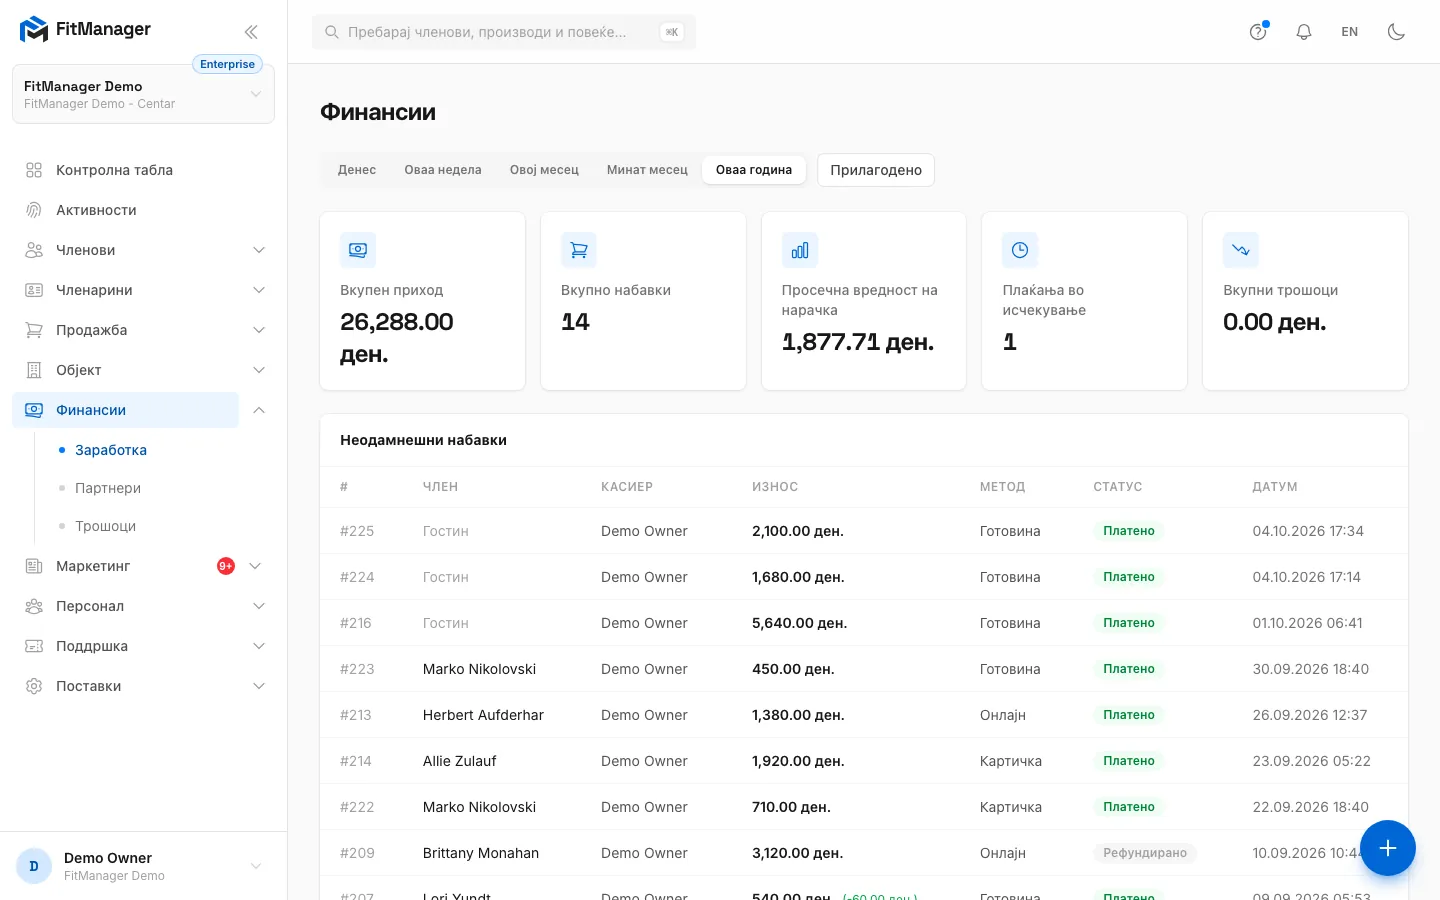
Task: Click purchase row #225 number
Action: coord(357,531)
